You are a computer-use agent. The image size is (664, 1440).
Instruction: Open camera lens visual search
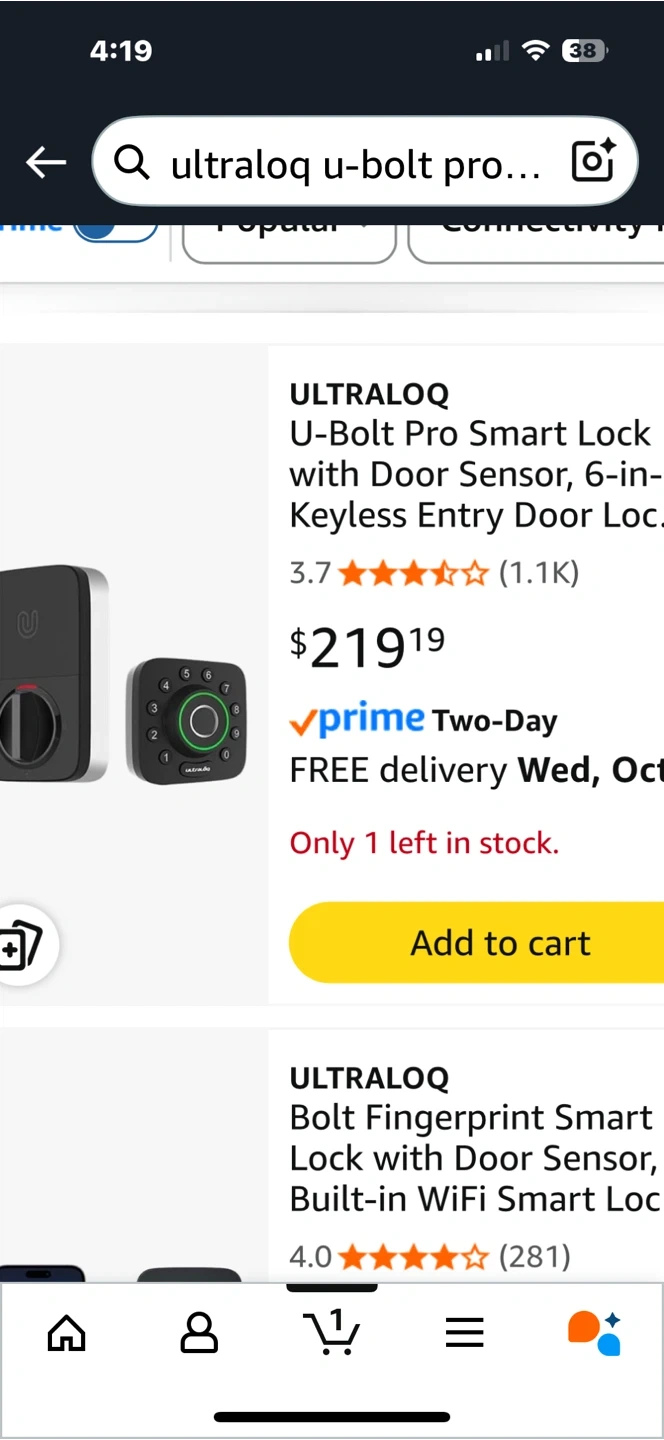click(592, 162)
